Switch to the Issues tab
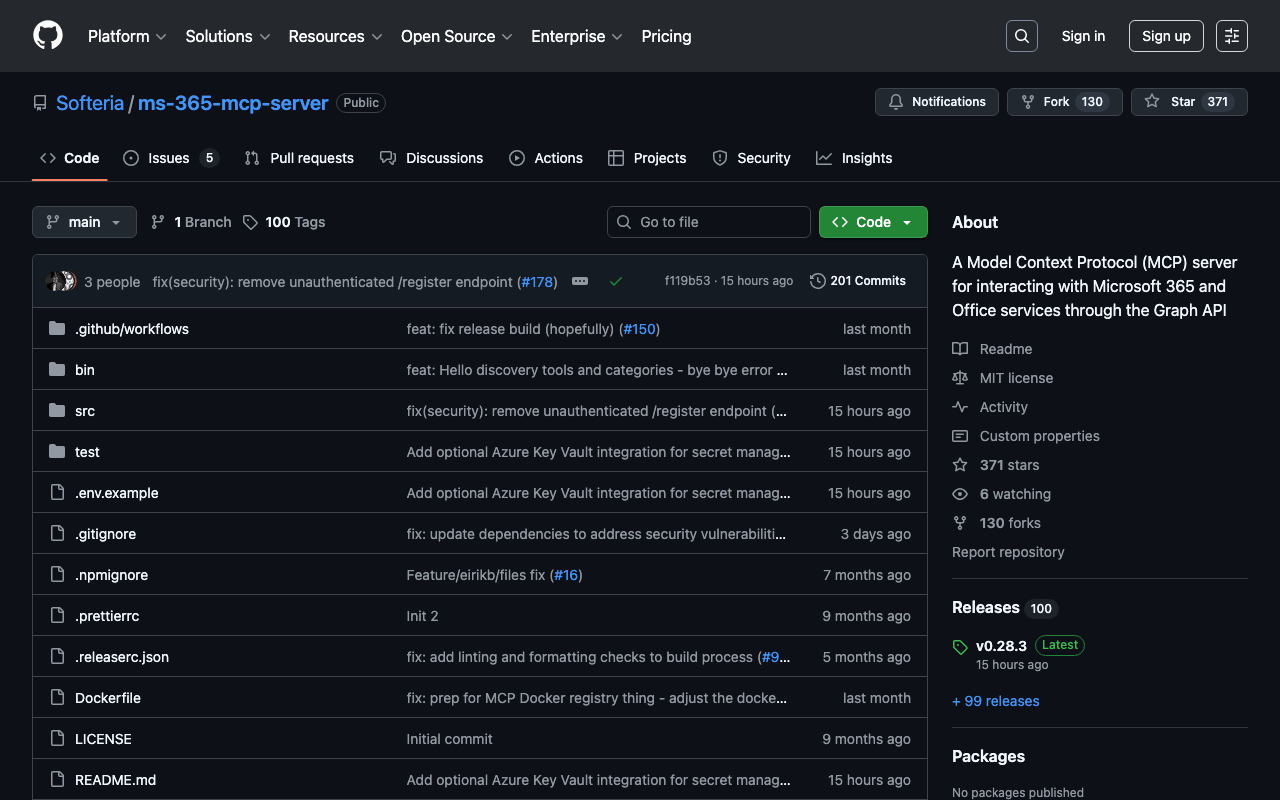 coord(169,158)
